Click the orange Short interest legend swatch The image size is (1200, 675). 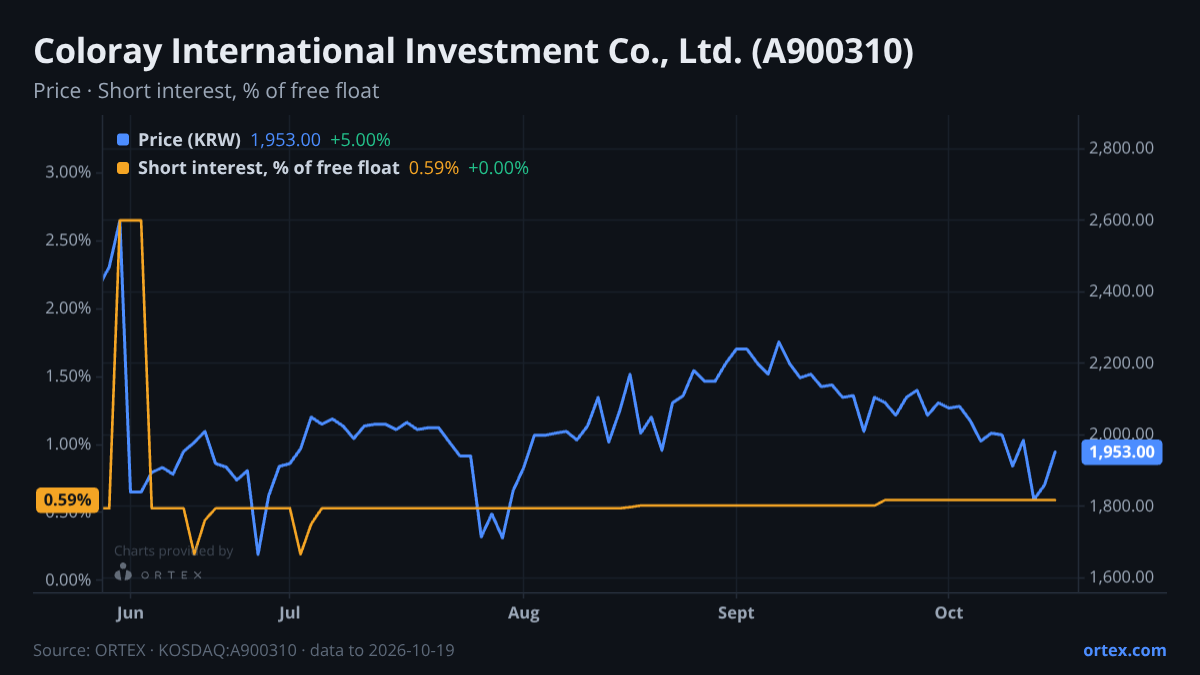tap(123, 168)
